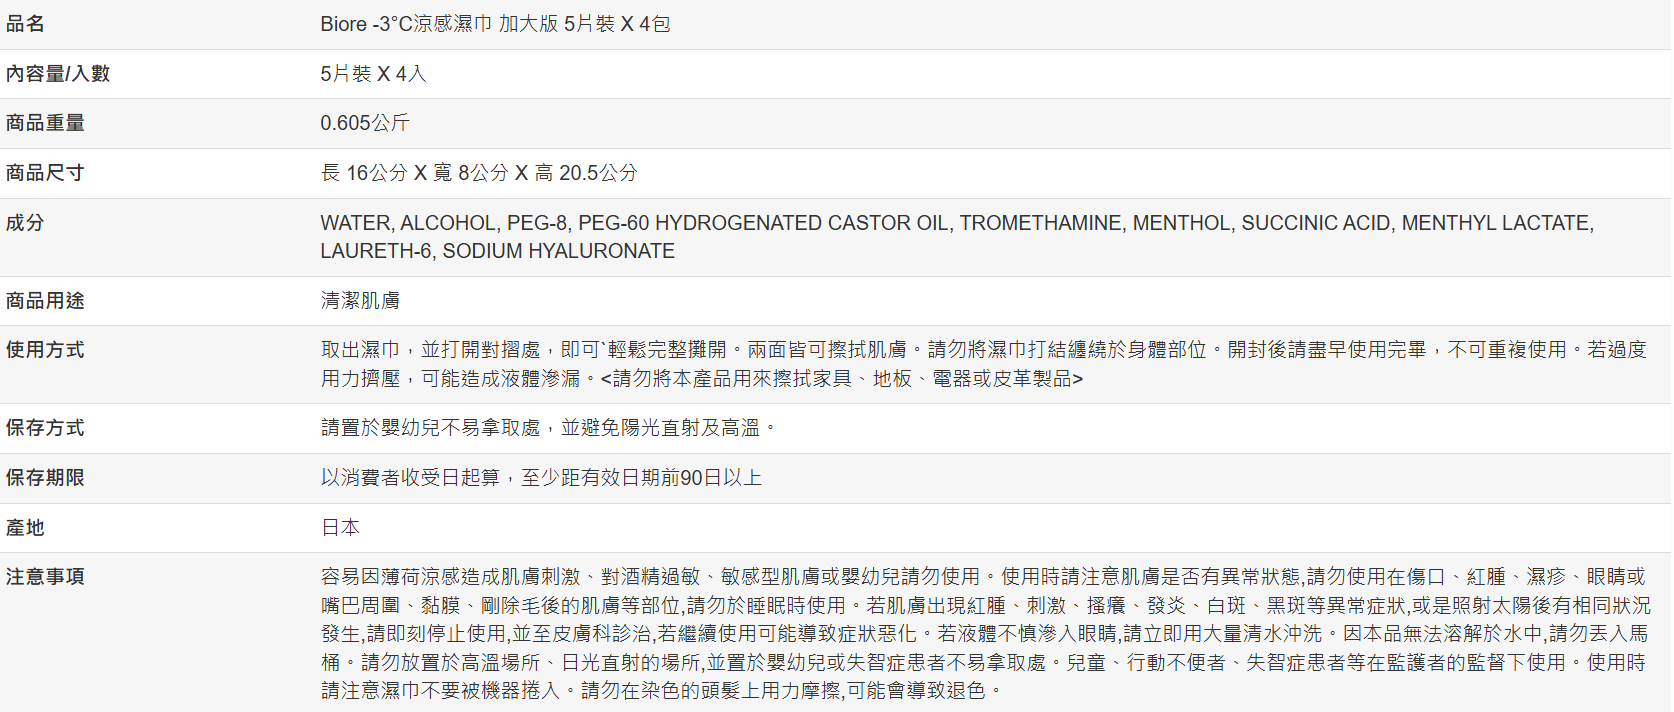Select the 內容量/入數 label
This screenshot has width=1674, height=712.
(x=58, y=74)
